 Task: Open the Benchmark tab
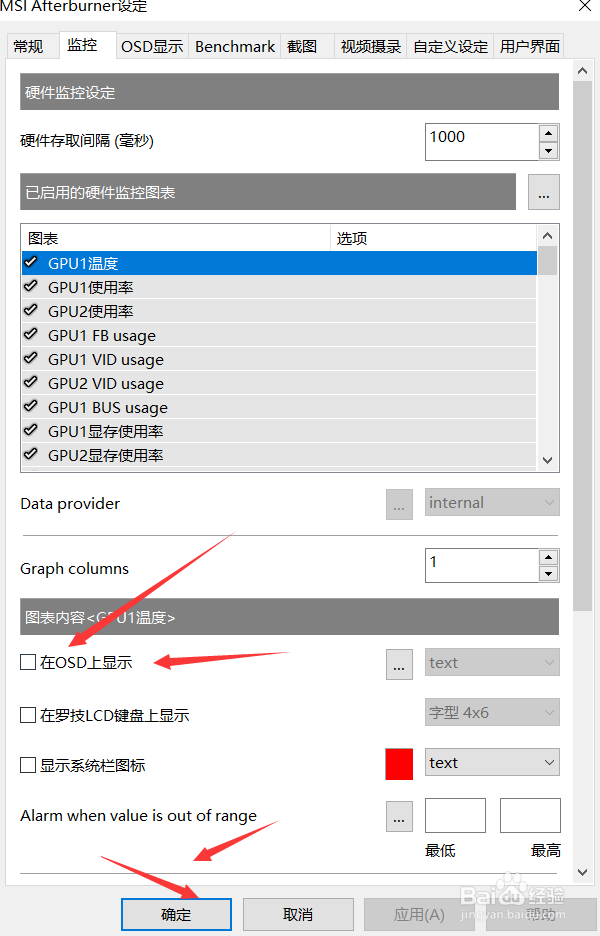tap(235, 47)
